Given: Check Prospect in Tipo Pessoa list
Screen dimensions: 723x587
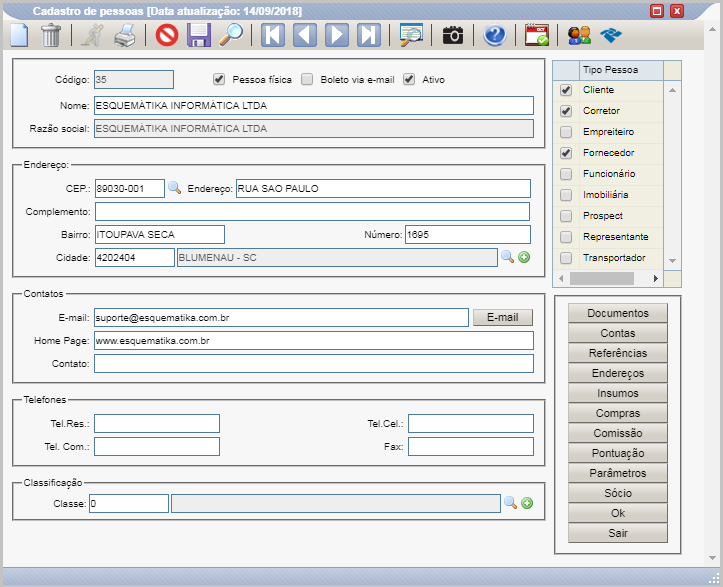Looking at the screenshot, I should click(566, 216).
